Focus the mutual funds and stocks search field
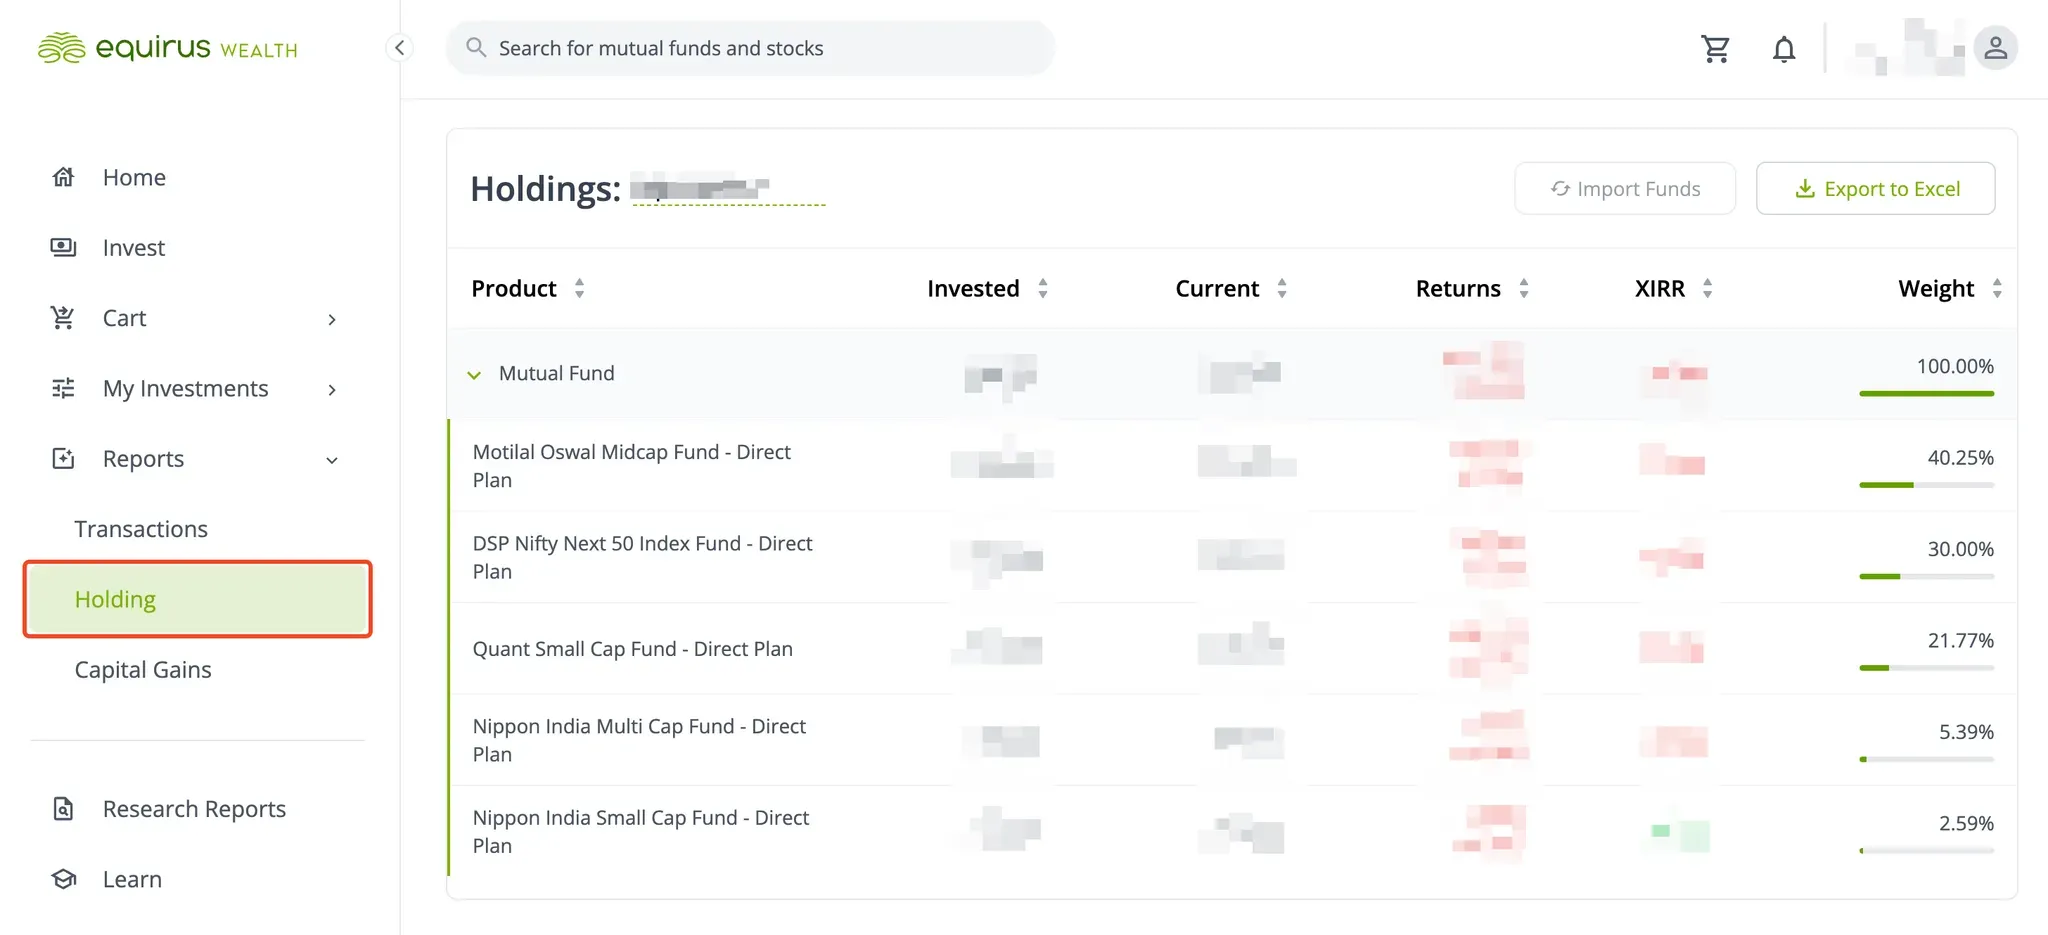The width and height of the screenshot is (2048, 935). (751, 48)
